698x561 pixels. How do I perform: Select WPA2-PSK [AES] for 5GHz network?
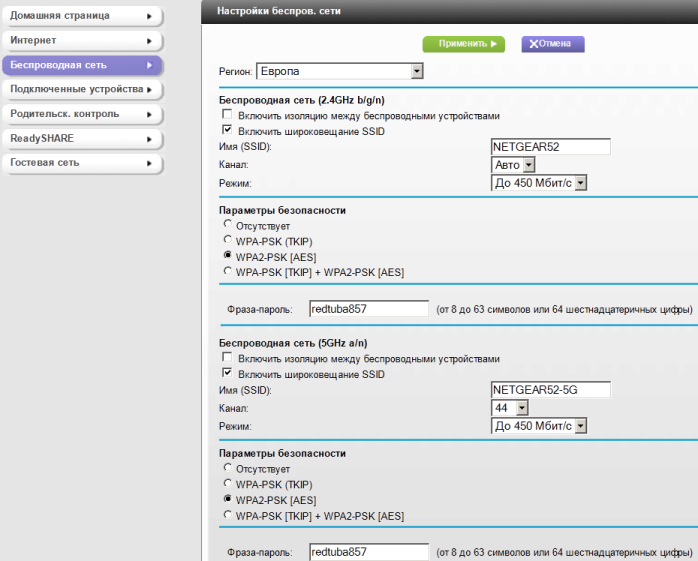tap(227, 499)
